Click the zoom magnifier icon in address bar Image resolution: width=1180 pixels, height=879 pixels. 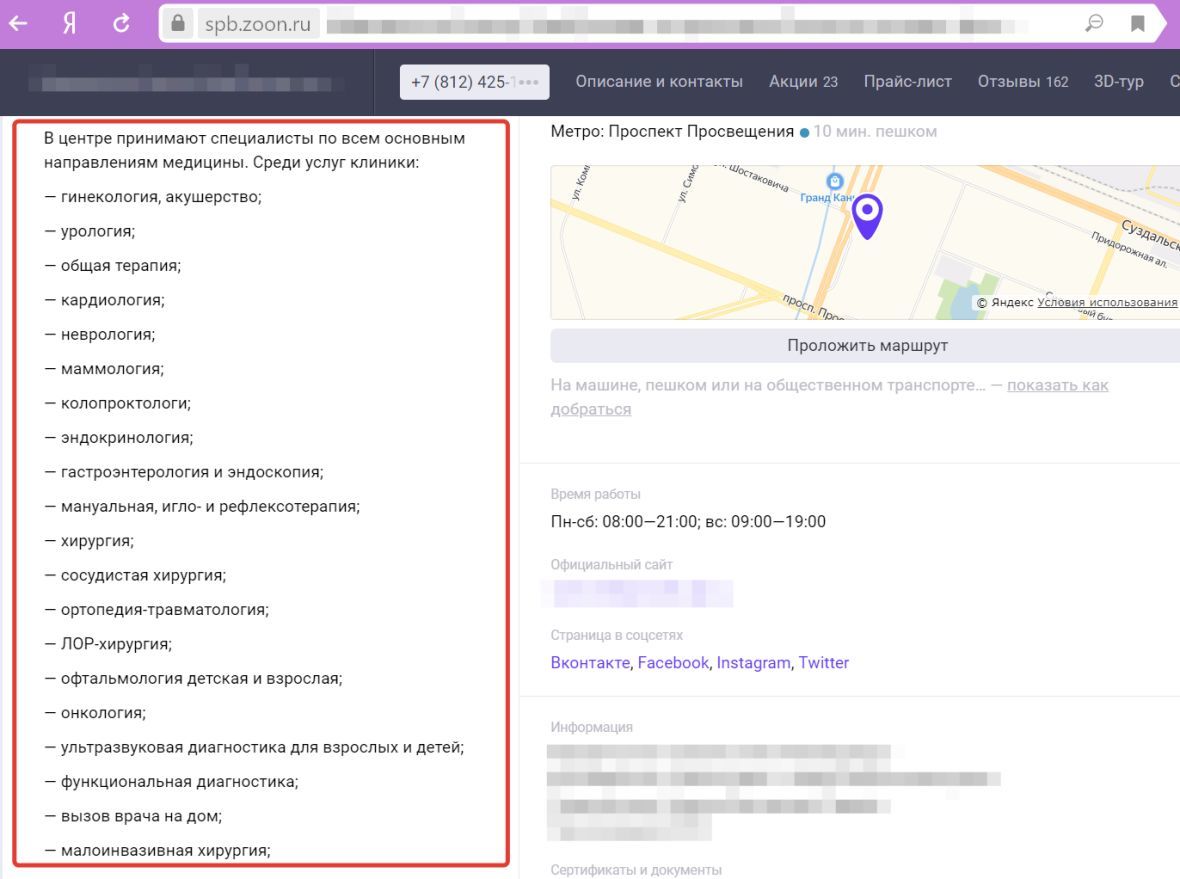point(1094,24)
